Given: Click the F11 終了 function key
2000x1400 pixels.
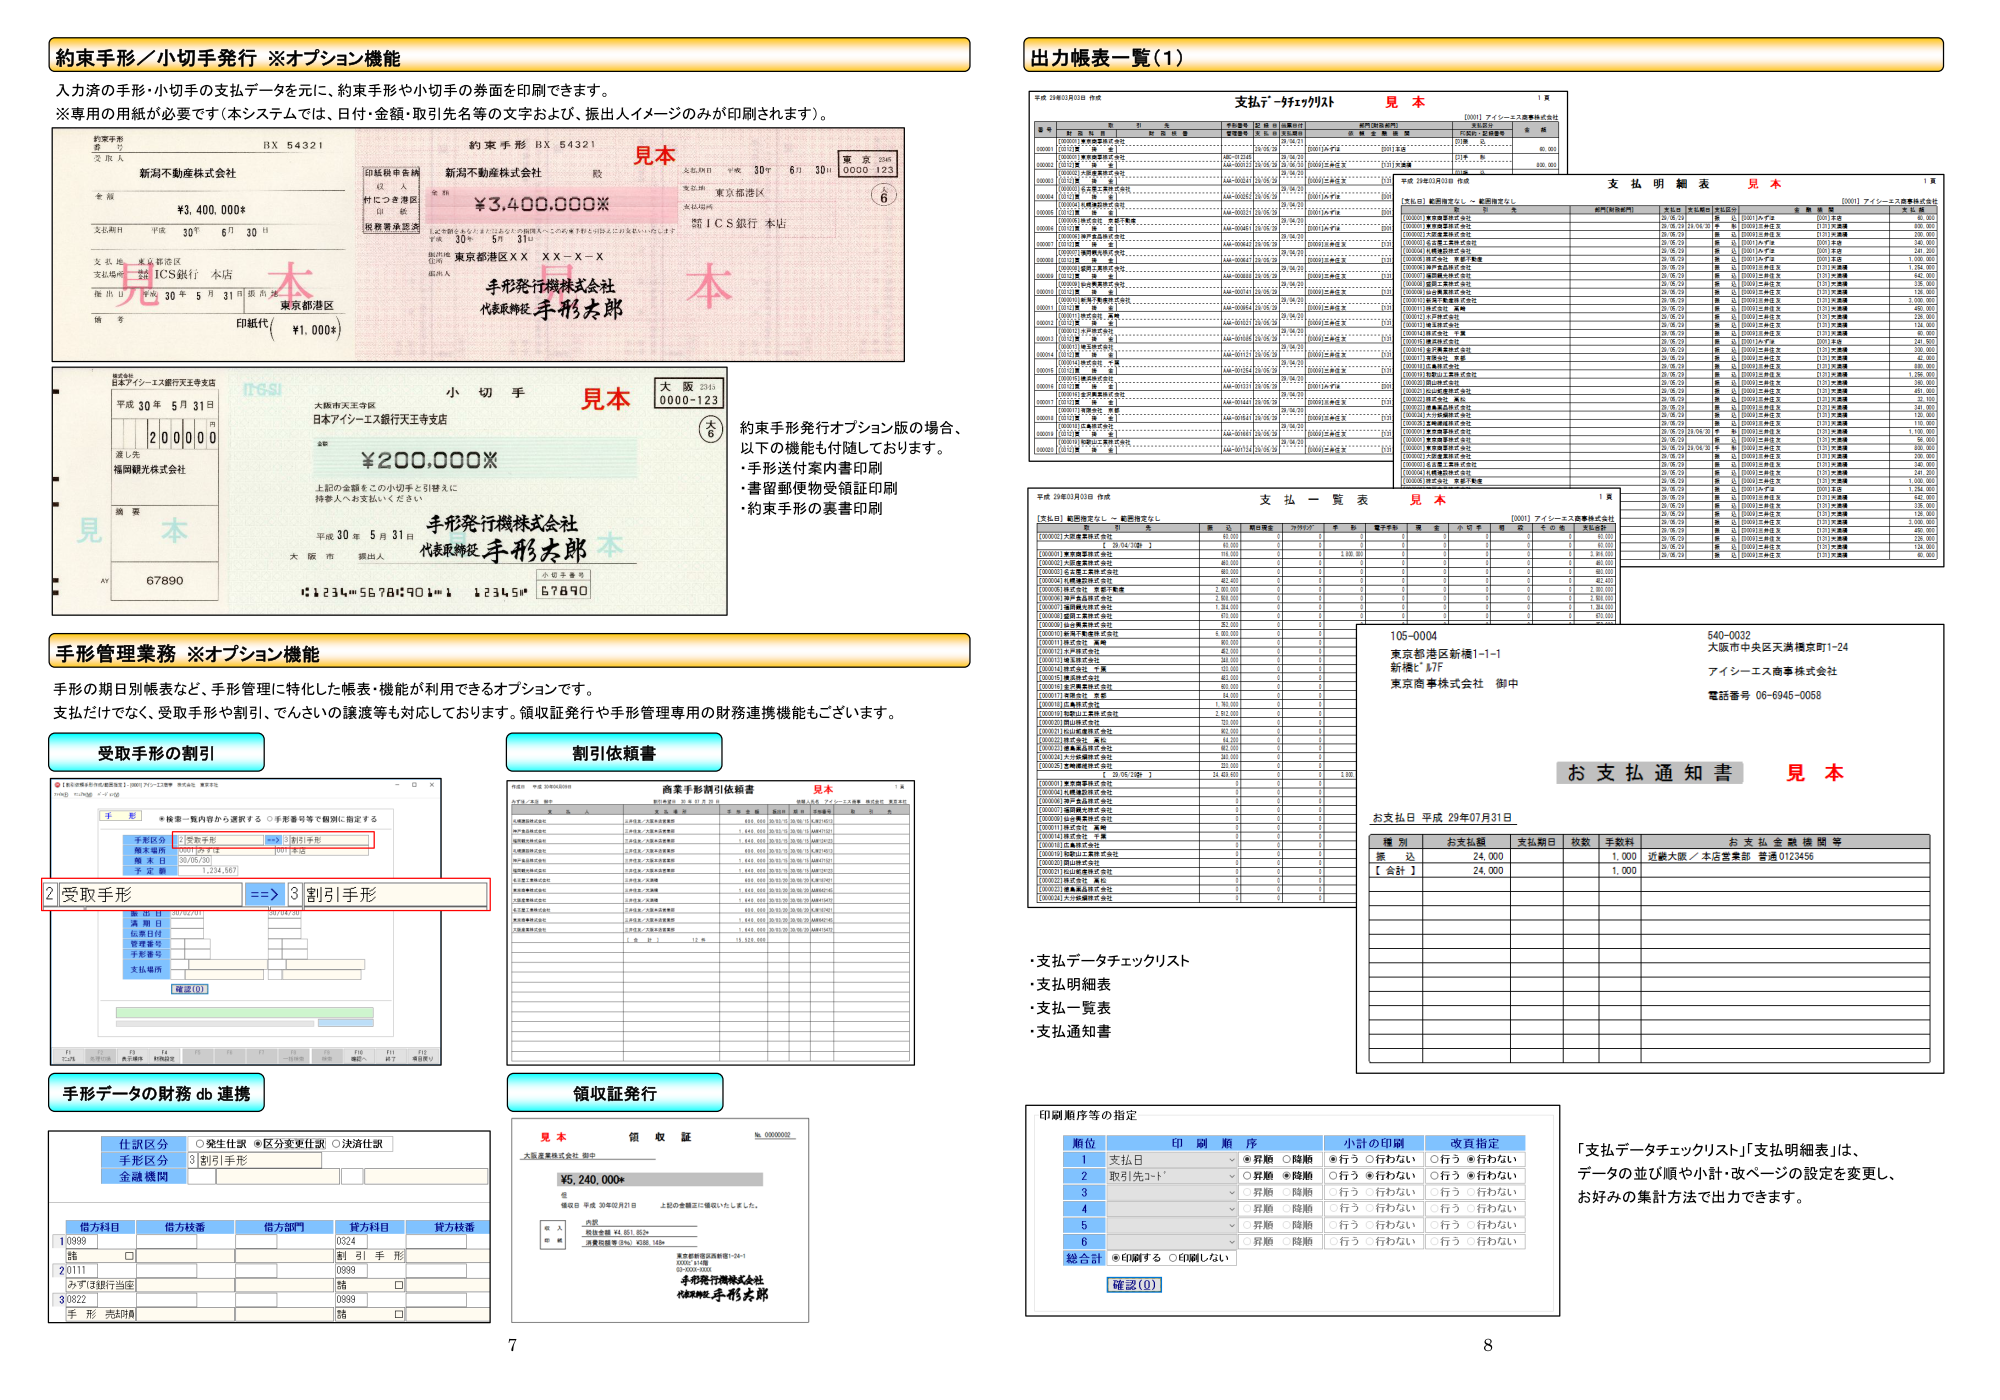Looking at the screenshot, I should tap(390, 1056).
